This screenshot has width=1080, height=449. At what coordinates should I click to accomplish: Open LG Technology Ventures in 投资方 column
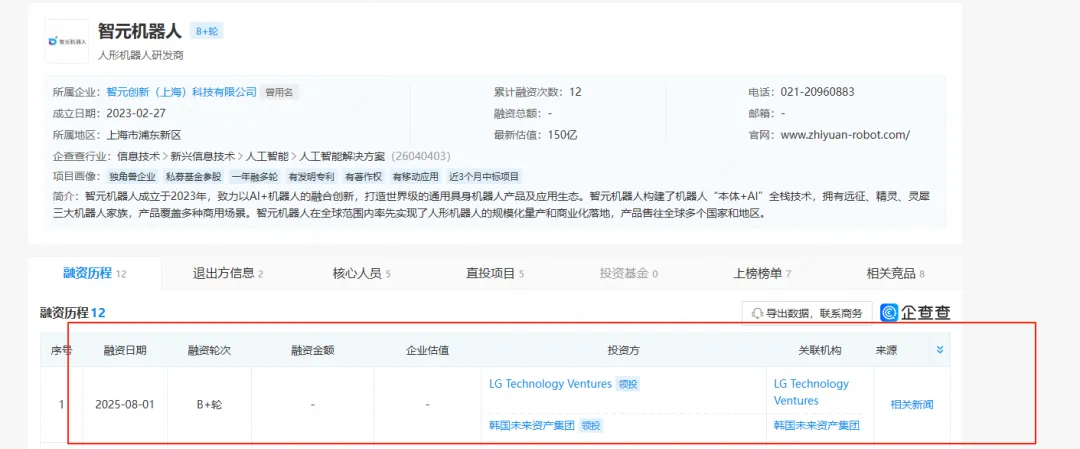(x=550, y=384)
